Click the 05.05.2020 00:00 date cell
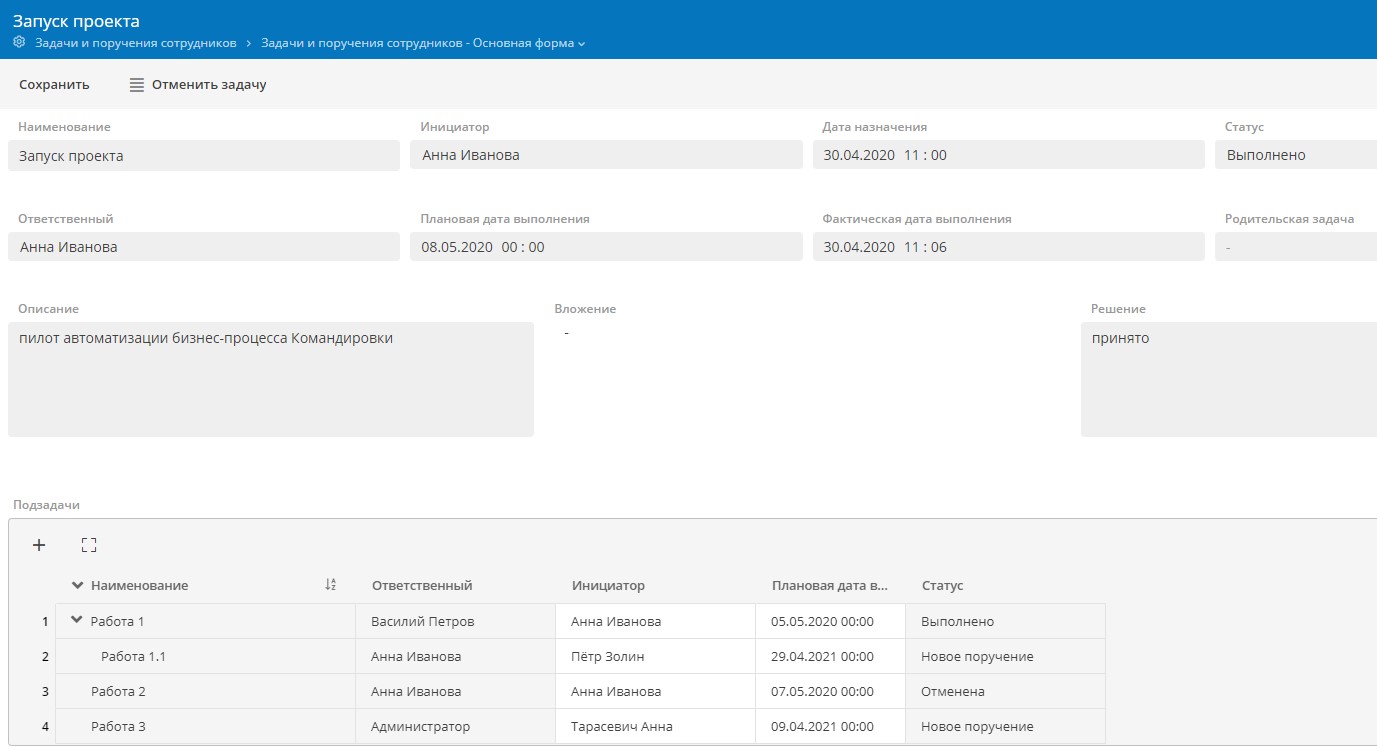Viewport: 1377px width, 756px height. pyautogui.click(x=830, y=621)
